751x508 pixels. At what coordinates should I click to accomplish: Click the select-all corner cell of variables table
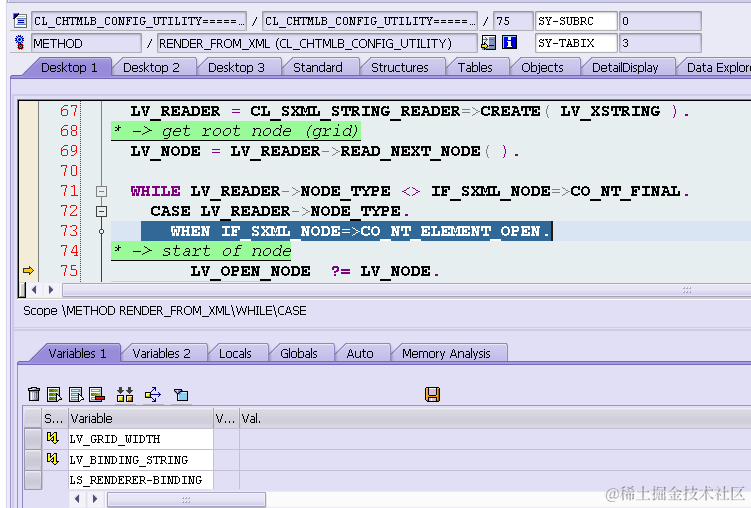(x=33, y=418)
